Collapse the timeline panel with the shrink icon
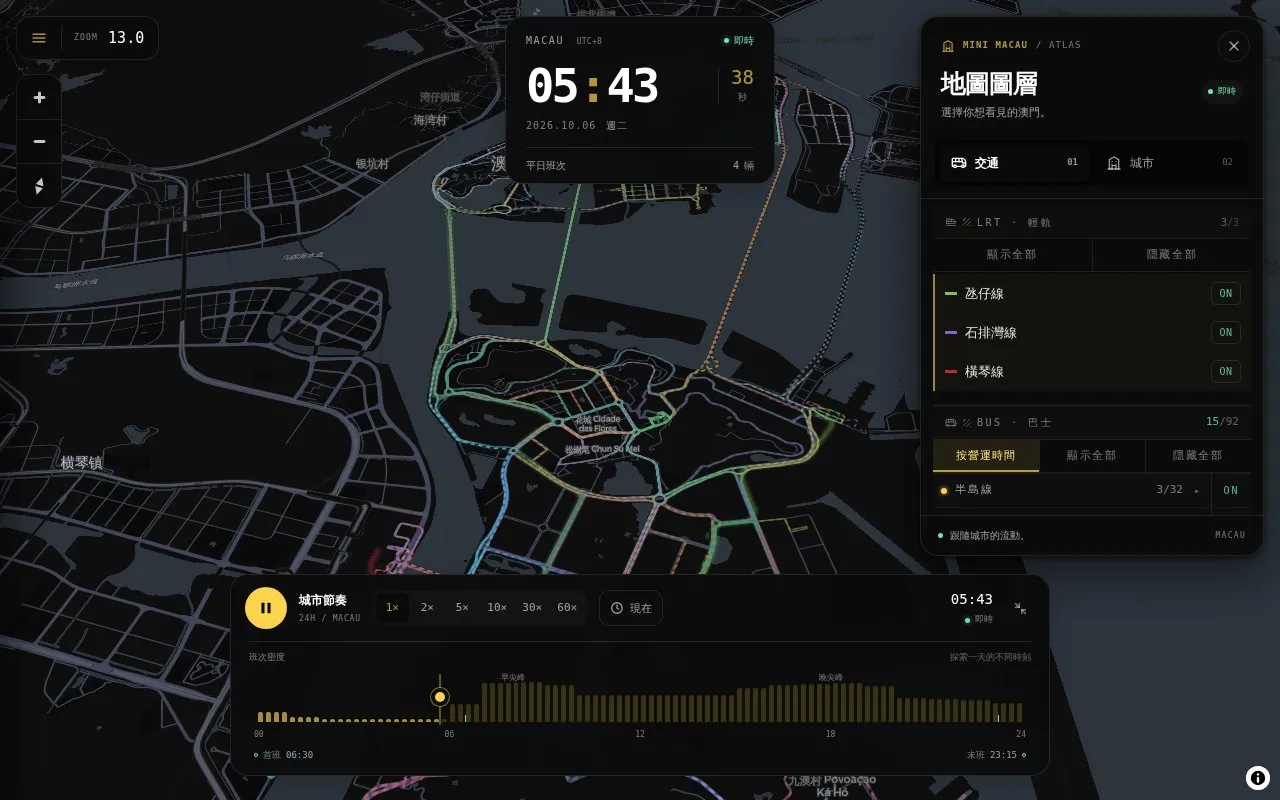Screen dimensions: 1280x800 coord(1020,608)
